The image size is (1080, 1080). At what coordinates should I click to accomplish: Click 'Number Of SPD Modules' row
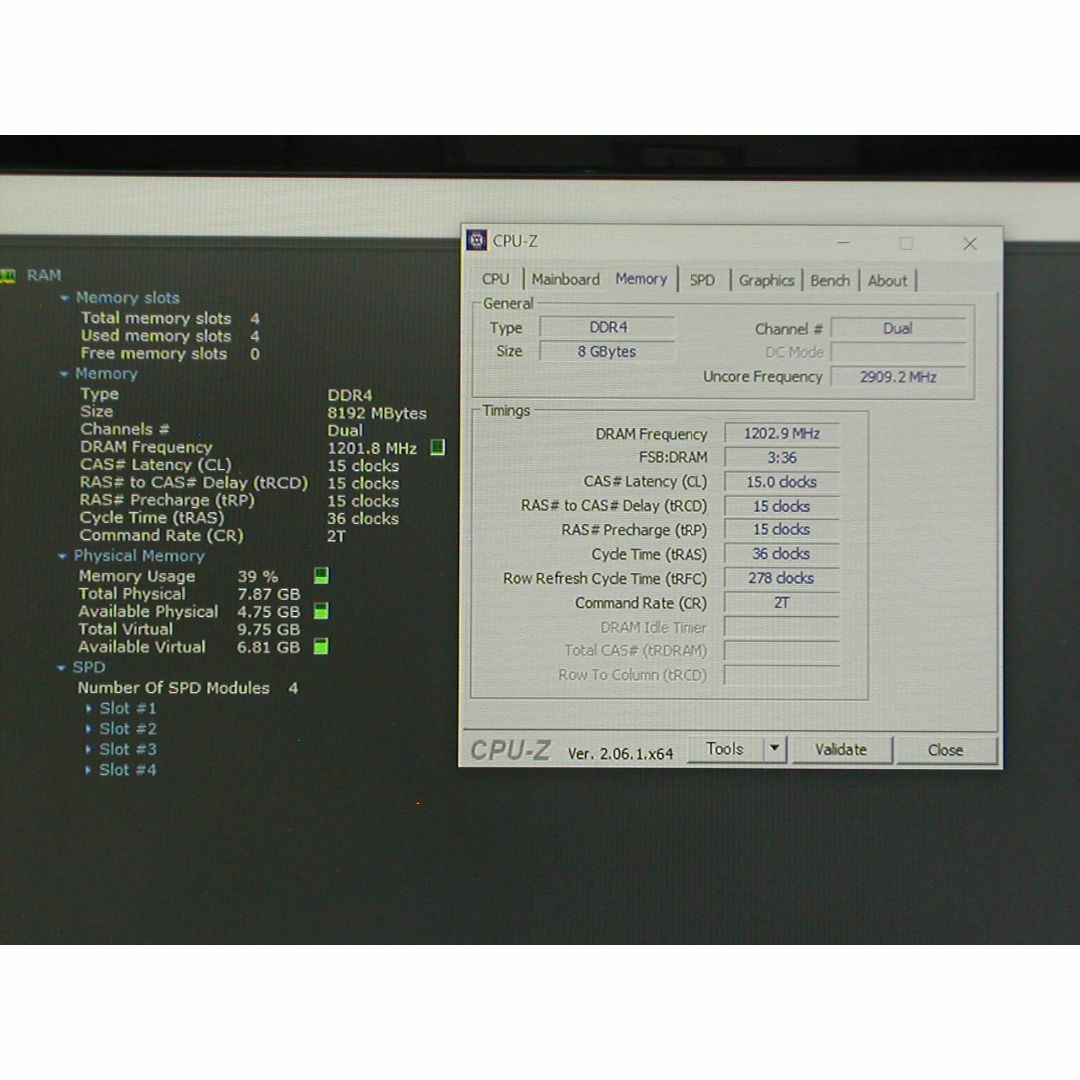[x=188, y=688]
